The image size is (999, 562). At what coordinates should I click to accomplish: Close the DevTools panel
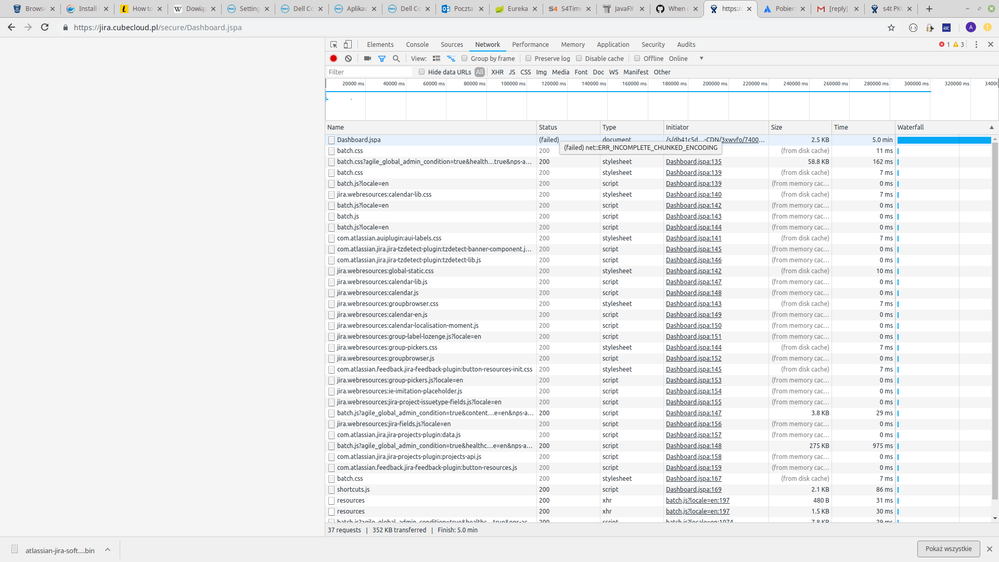(x=990, y=45)
